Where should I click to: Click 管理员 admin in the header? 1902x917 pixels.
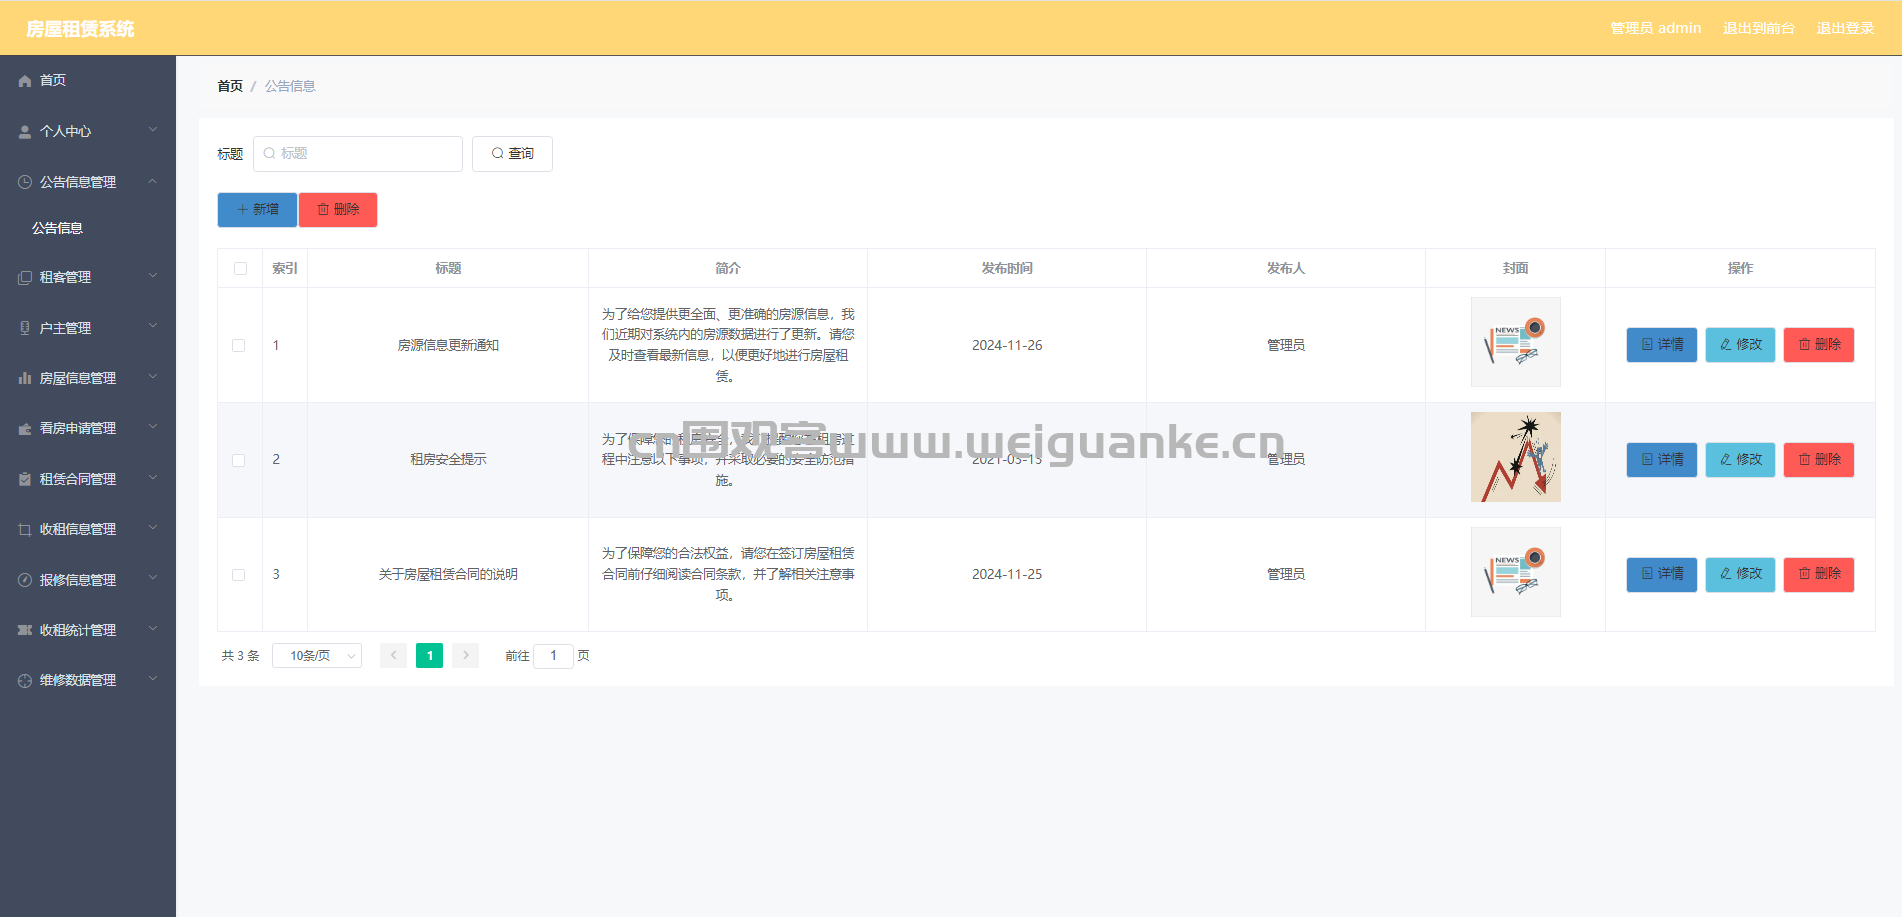pos(1655,28)
